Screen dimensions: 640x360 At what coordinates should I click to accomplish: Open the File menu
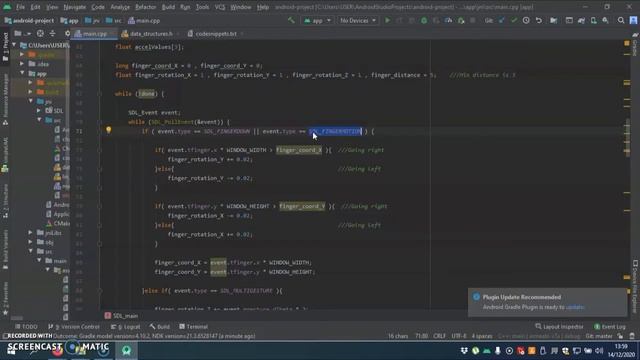[20, 7]
